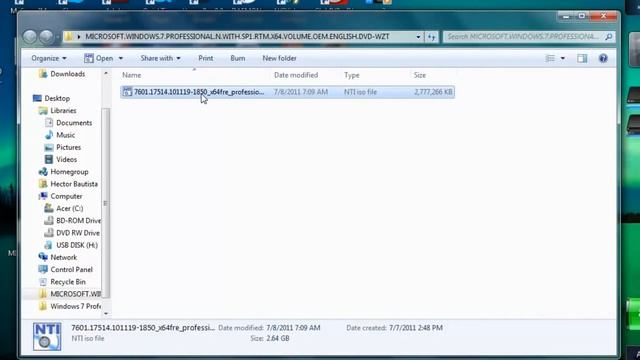Change view with the view icon

(x=550, y=58)
